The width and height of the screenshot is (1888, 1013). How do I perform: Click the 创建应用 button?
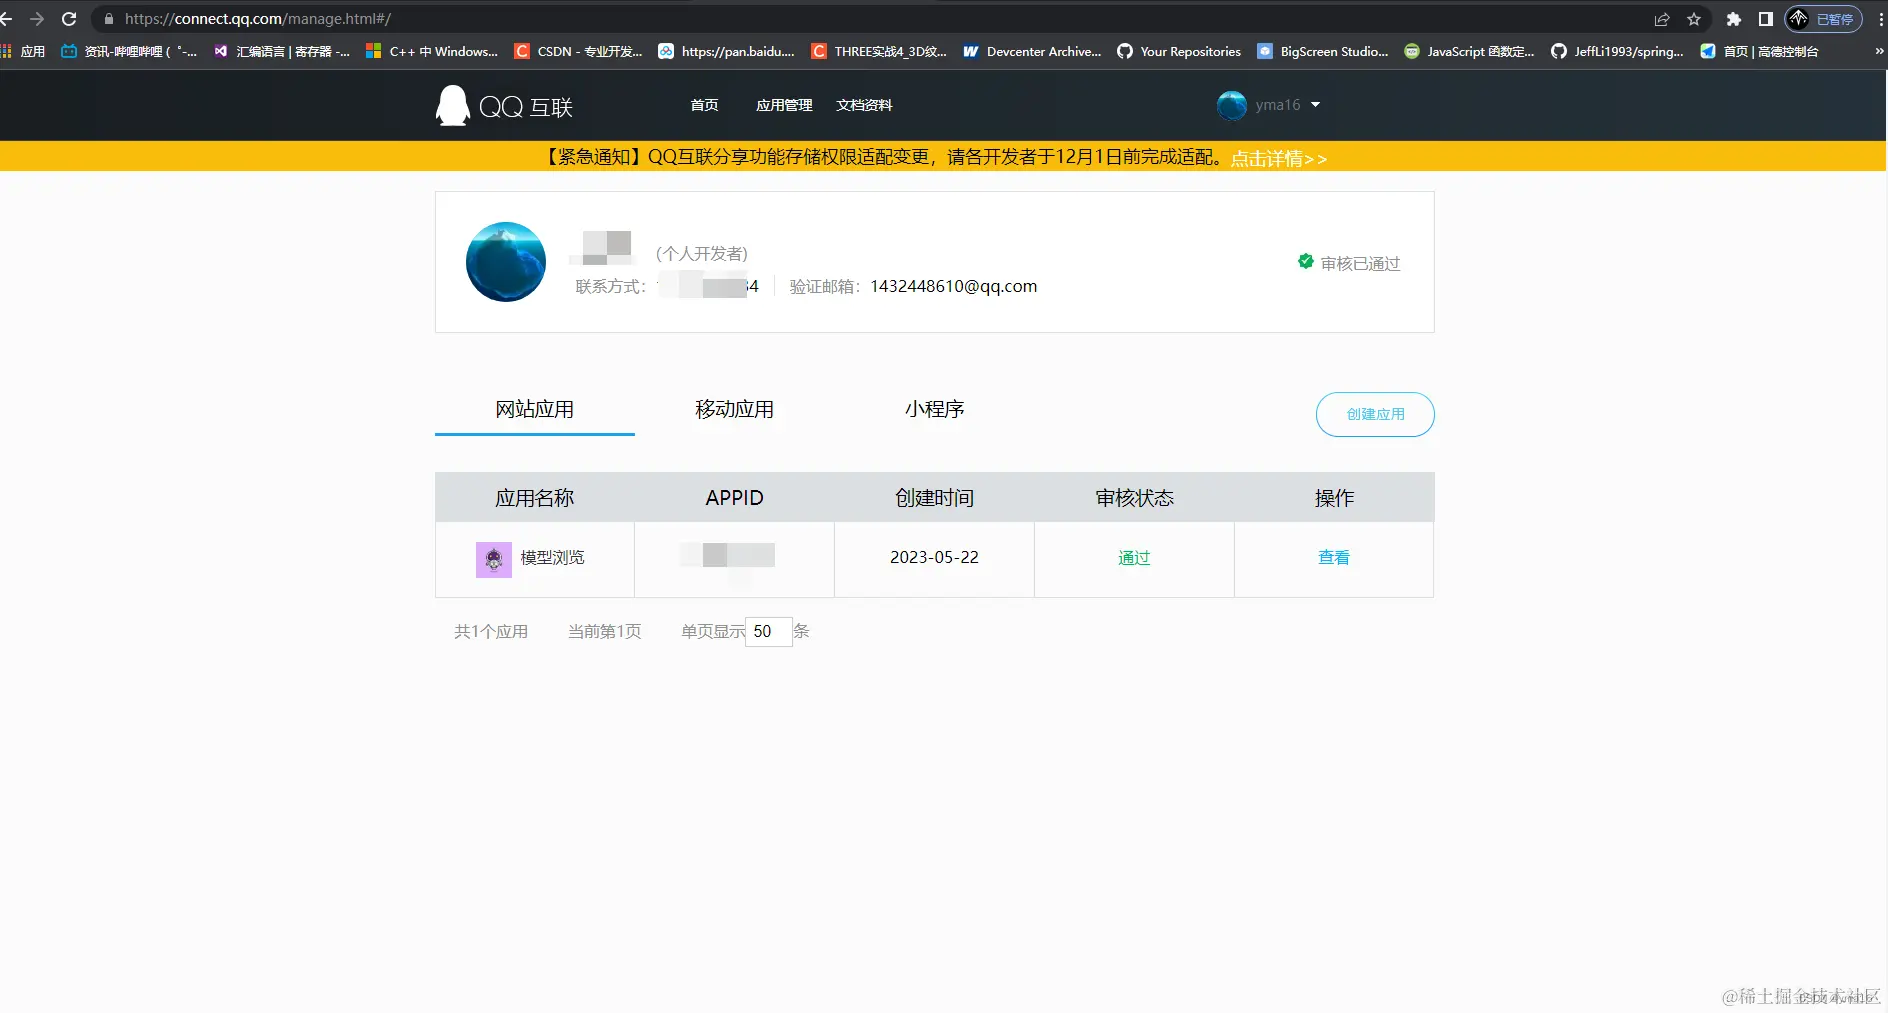[x=1375, y=414]
